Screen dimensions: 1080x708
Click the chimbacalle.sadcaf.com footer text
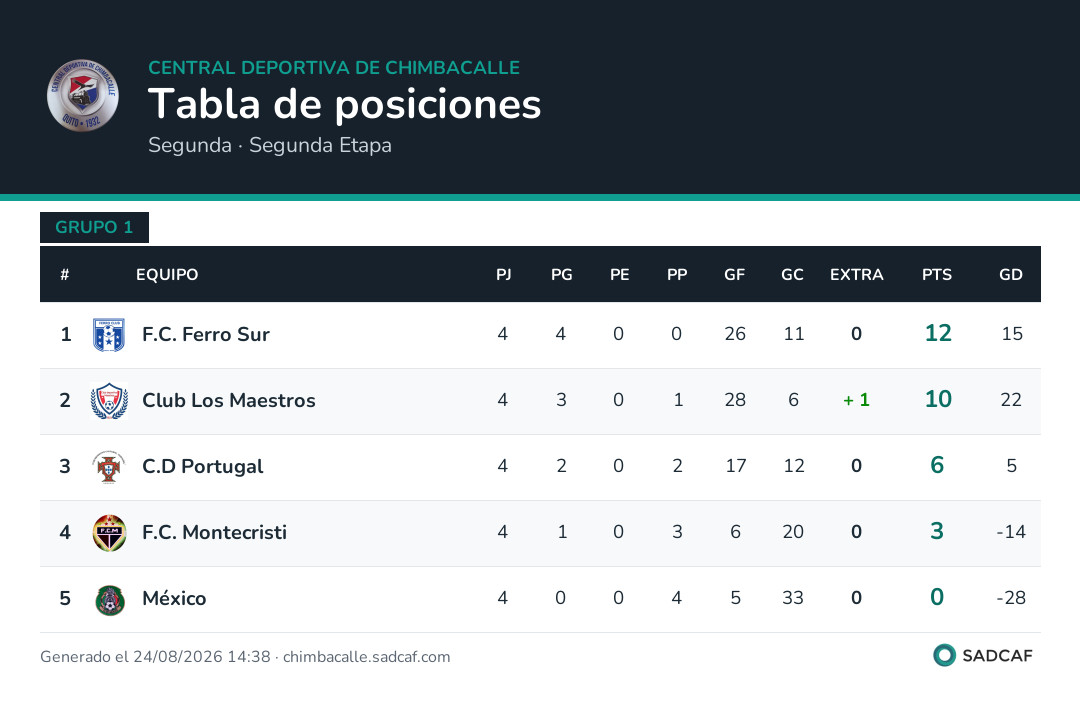click(366, 656)
